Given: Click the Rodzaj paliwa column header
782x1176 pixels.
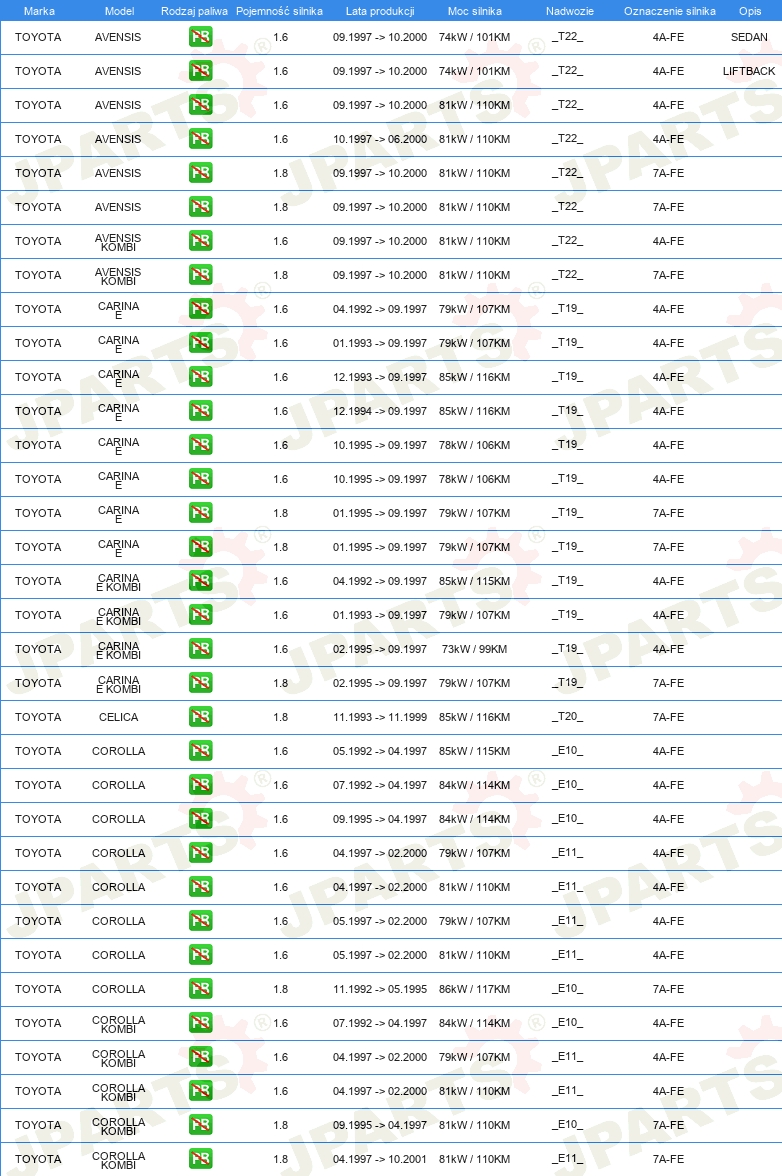Looking at the screenshot, I should point(194,11).
